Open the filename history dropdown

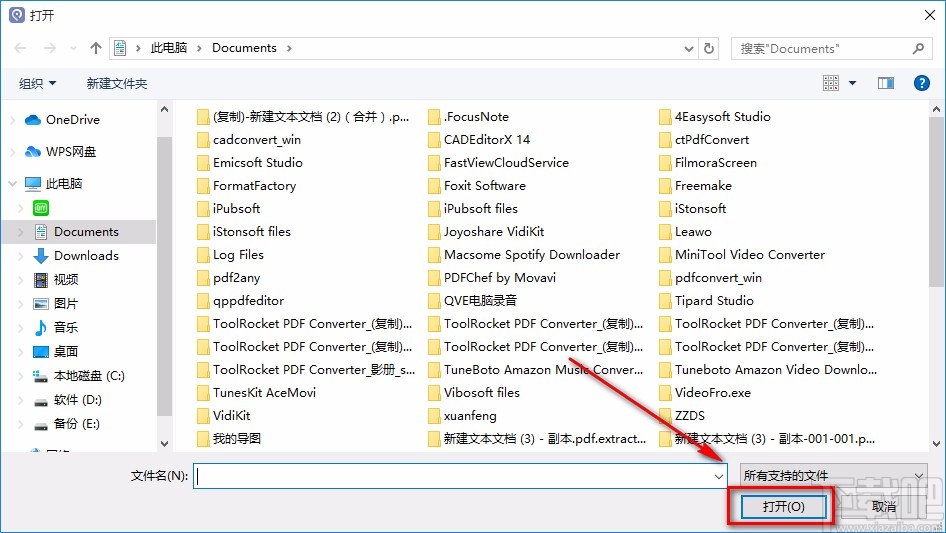[719, 476]
